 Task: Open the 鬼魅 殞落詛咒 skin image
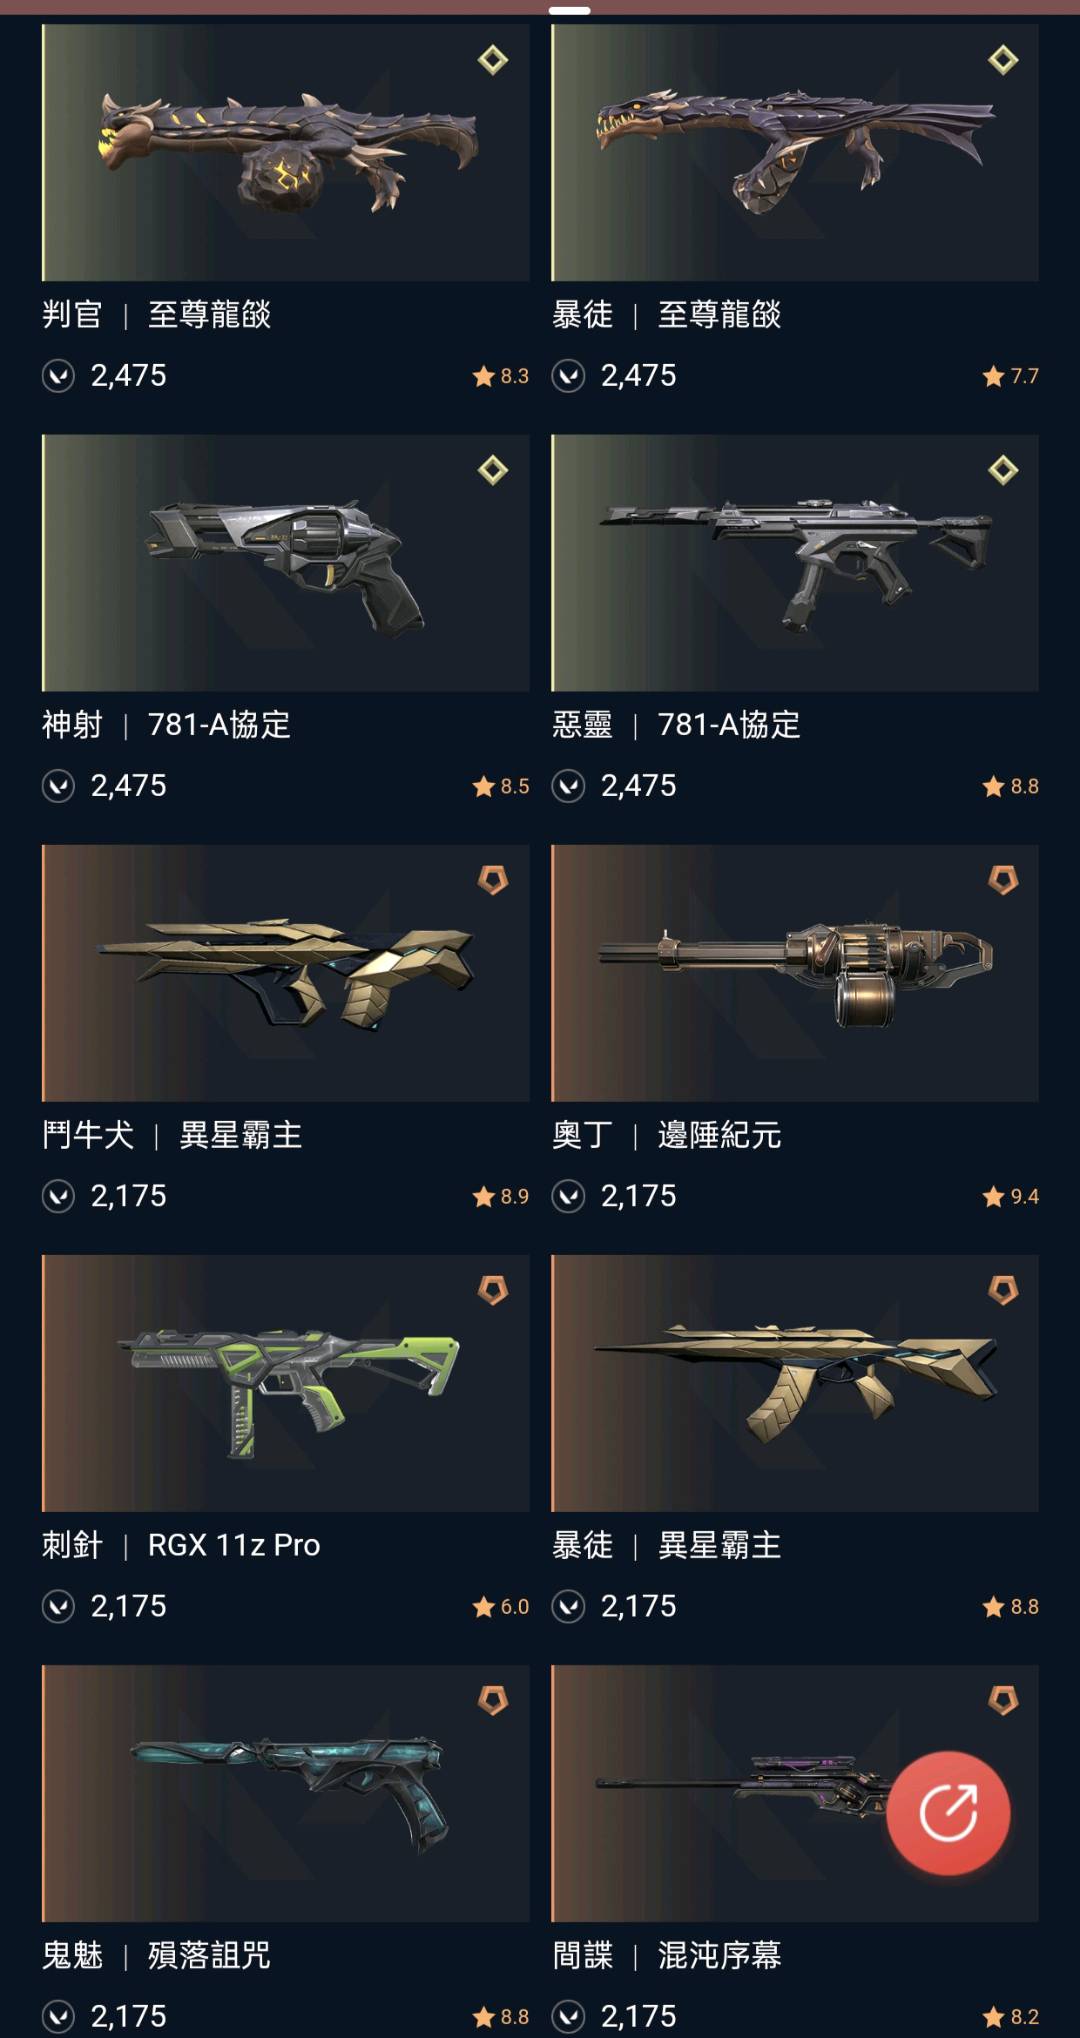coord(285,1793)
